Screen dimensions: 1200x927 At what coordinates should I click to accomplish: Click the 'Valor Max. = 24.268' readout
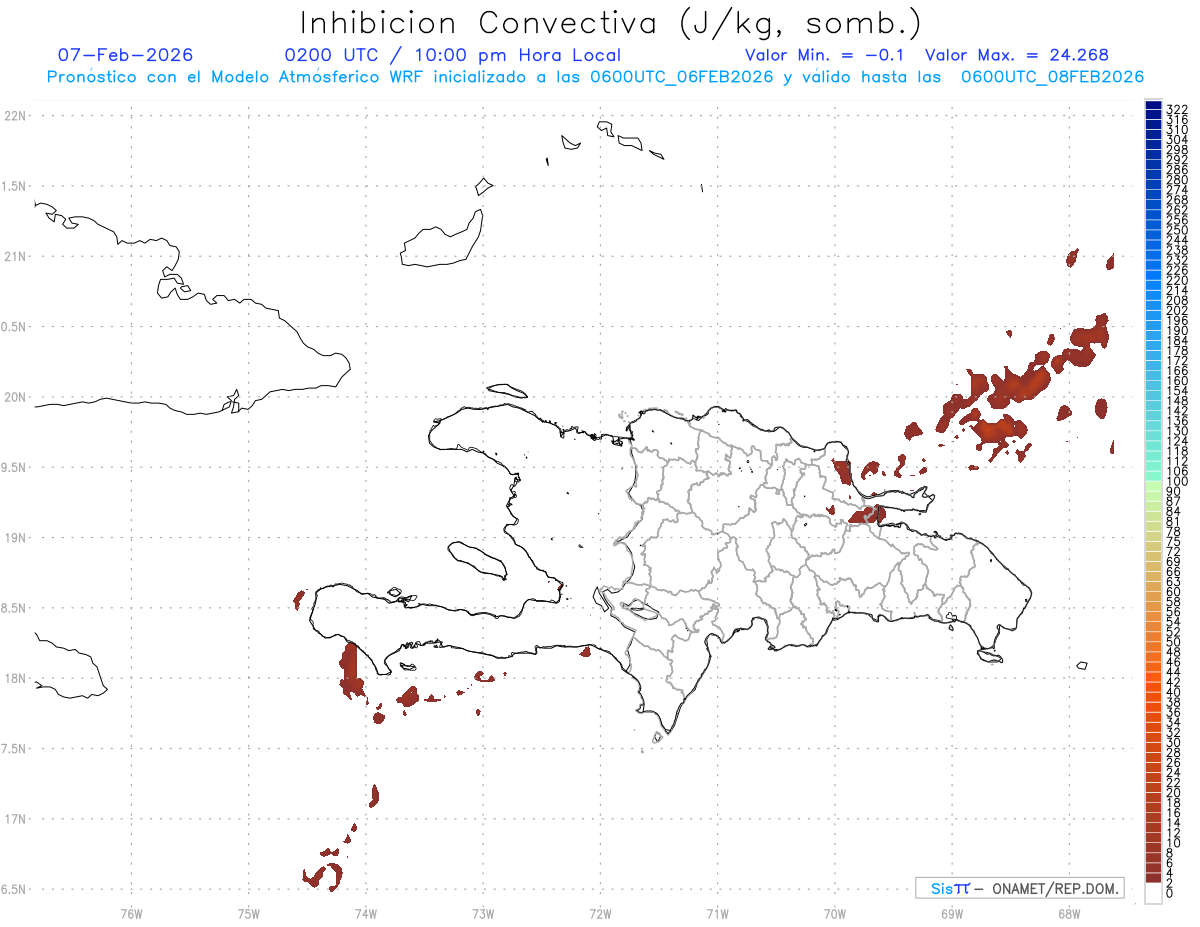[1017, 55]
